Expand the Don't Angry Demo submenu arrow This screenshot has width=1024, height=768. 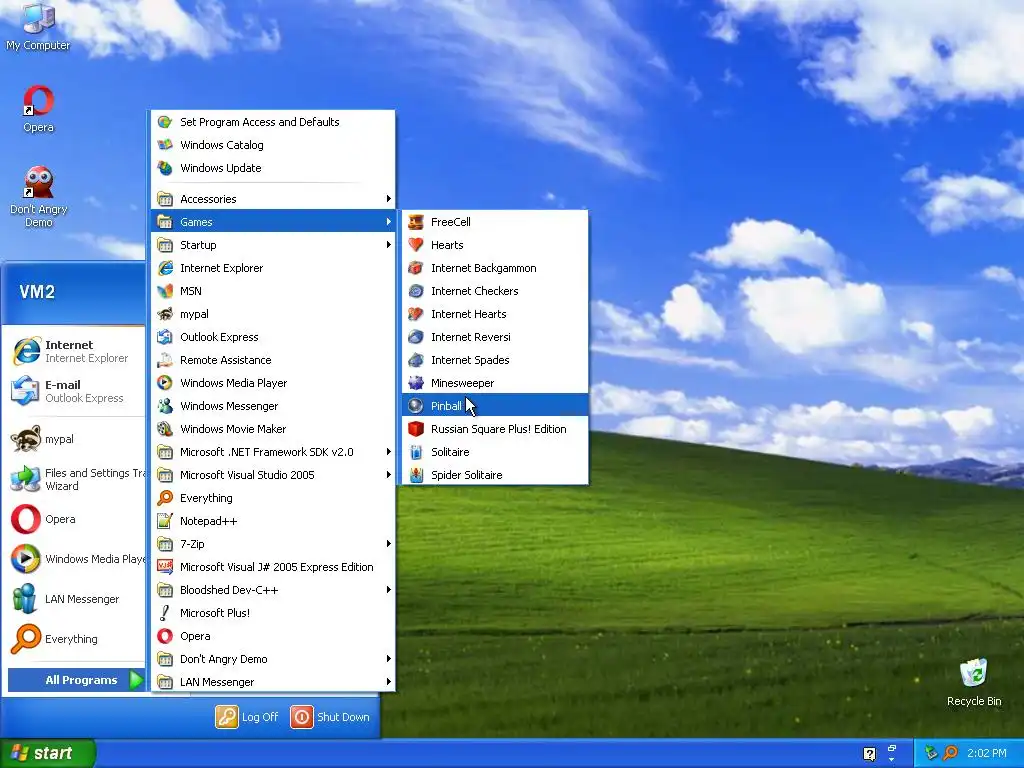[389, 659]
